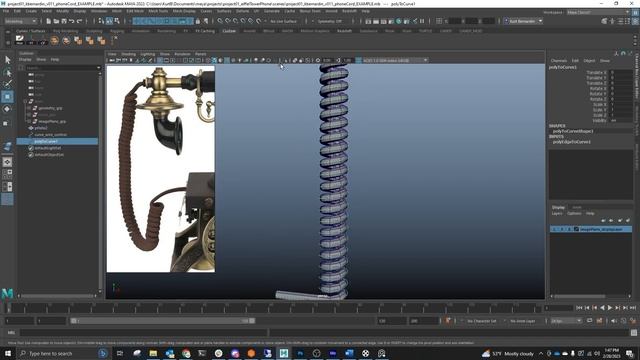This screenshot has width=640, height=360.
Task: Click the lock selection padlock icon
Action: 198,21
